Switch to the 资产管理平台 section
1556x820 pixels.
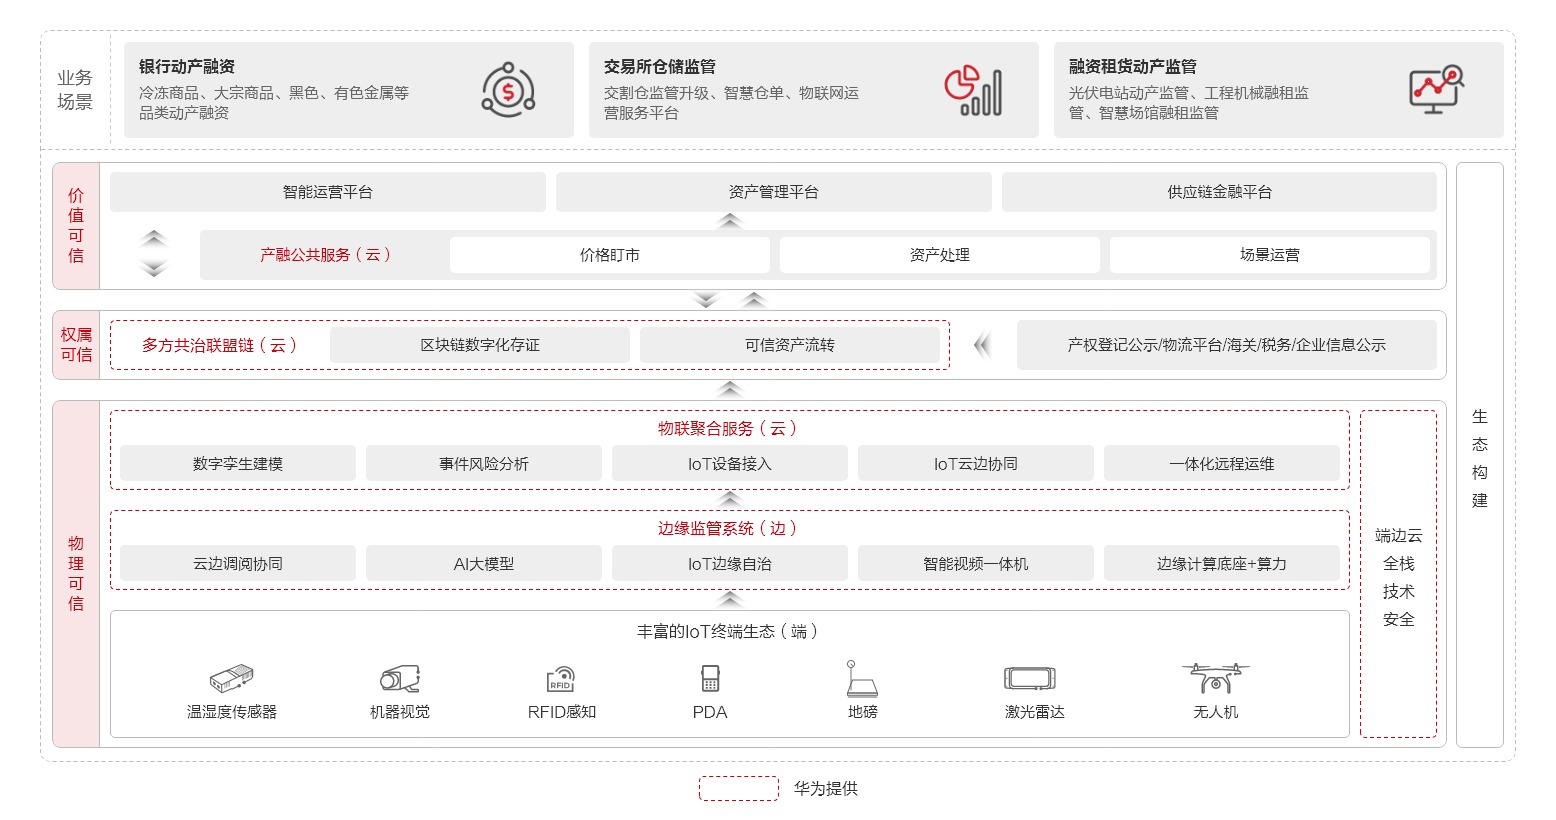click(x=772, y=192)
